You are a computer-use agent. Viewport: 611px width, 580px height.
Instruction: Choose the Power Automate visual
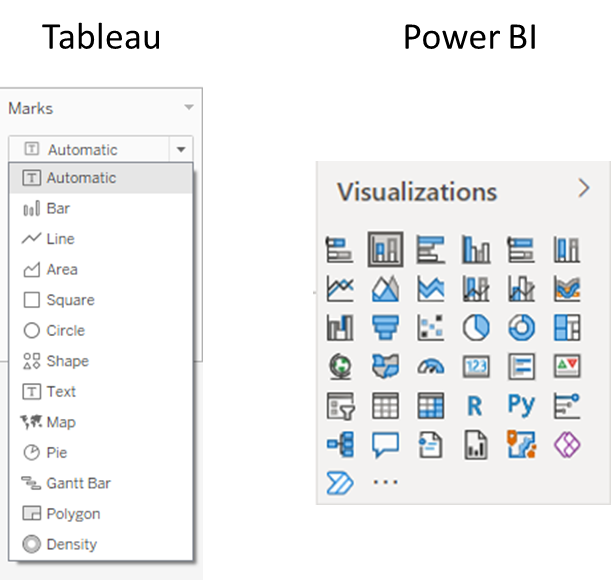340,483
